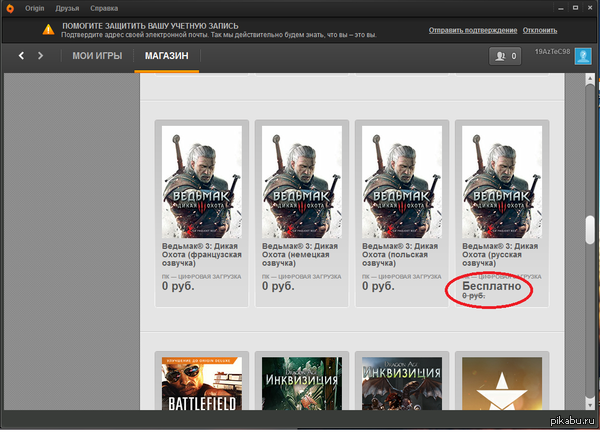Screen dimensions: 600x432
Task: Click Отклонить link
Action: tap(540, 30)
